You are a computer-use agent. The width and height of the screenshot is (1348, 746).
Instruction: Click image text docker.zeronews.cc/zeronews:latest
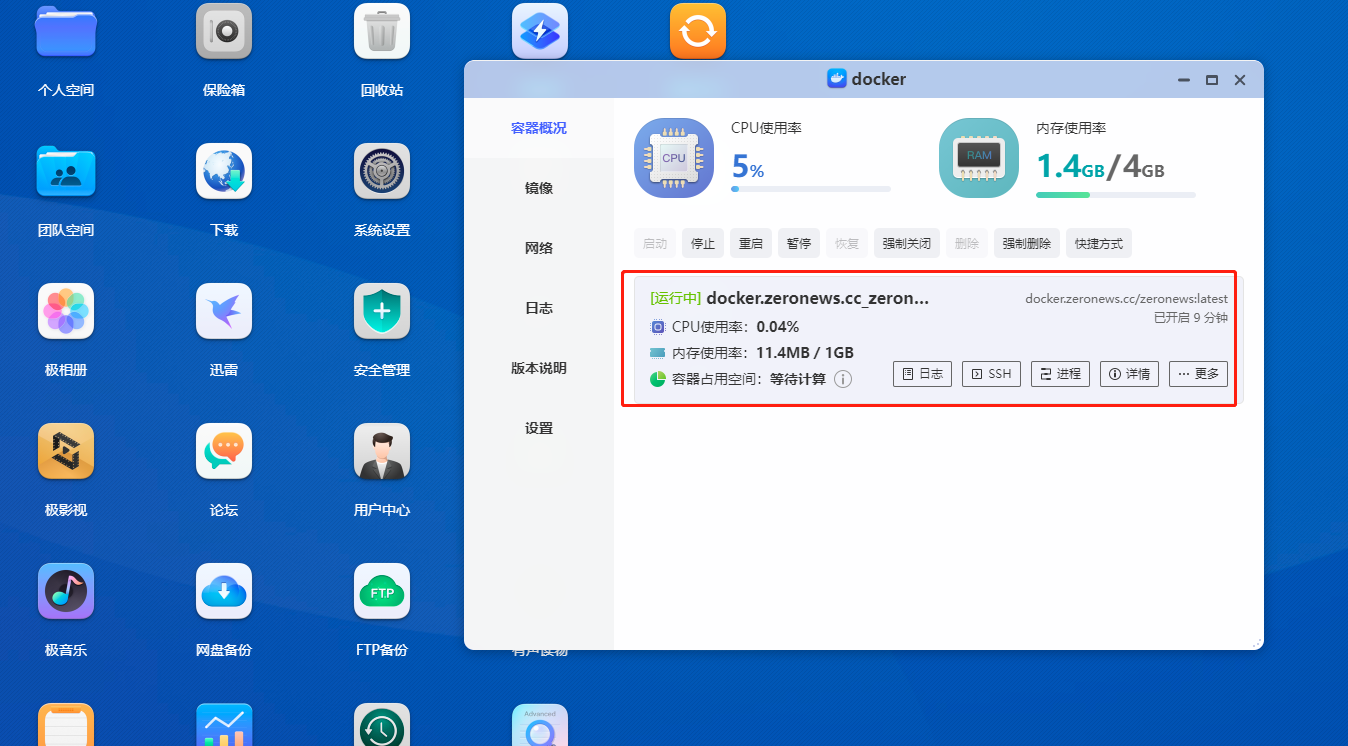pyautogui.click(x=1126, y=299)
